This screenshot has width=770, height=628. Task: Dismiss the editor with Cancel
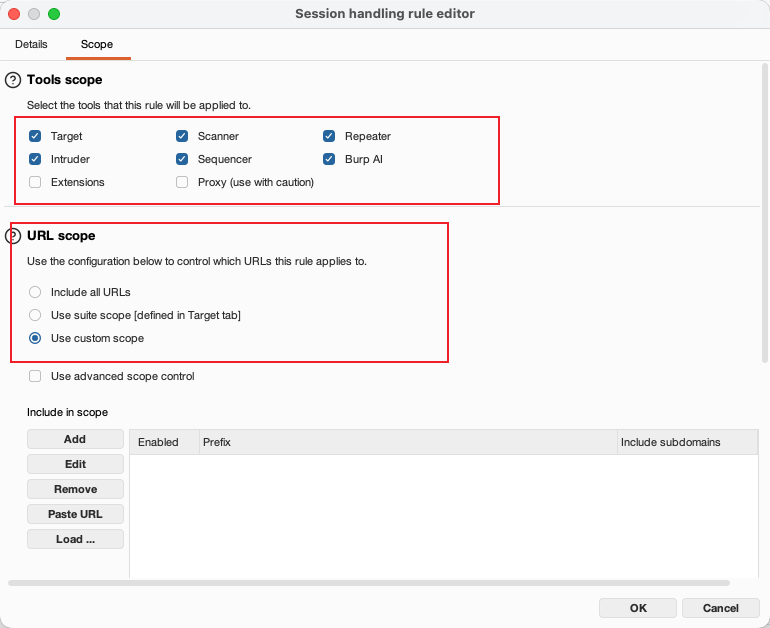tap(720, 608)
